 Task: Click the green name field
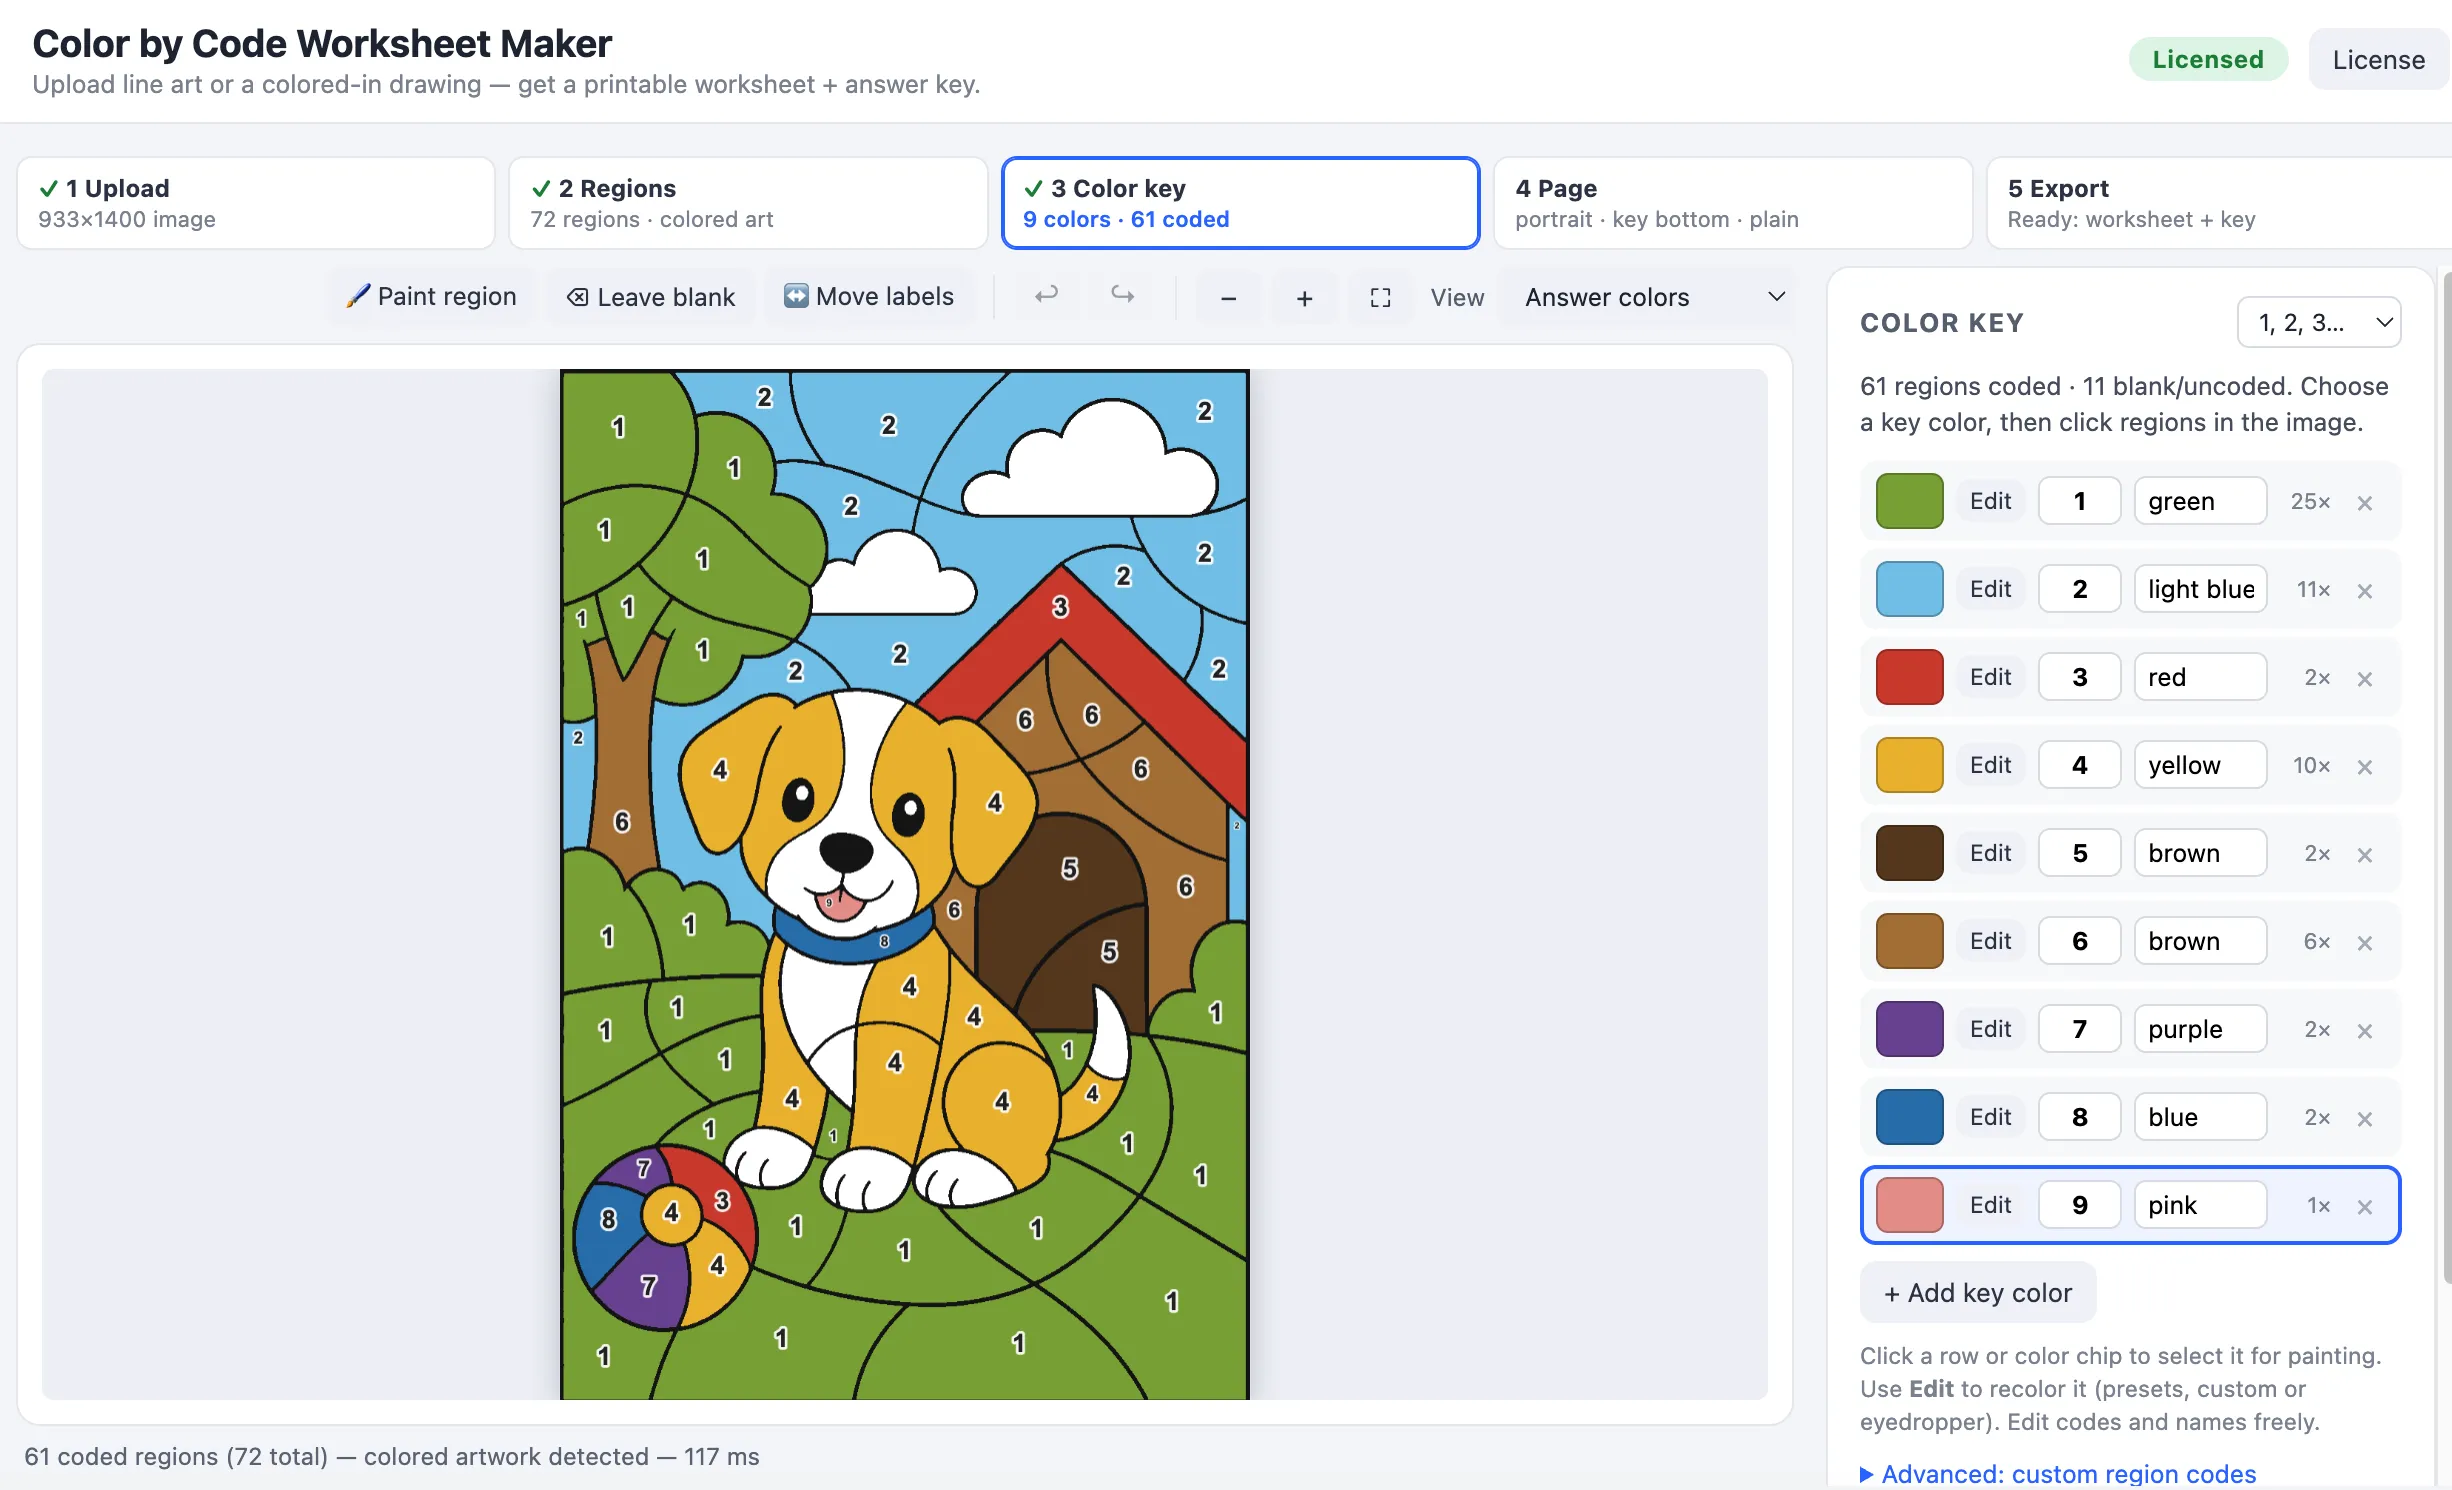pyautogui.click(x=2200, y=501)
